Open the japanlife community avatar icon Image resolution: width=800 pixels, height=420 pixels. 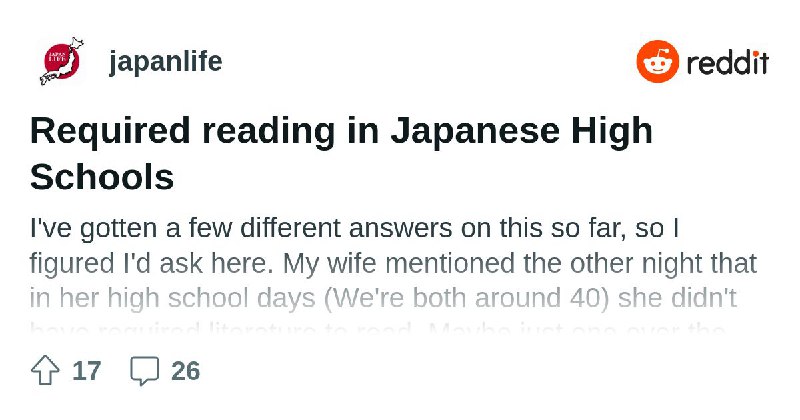point(62,61)
